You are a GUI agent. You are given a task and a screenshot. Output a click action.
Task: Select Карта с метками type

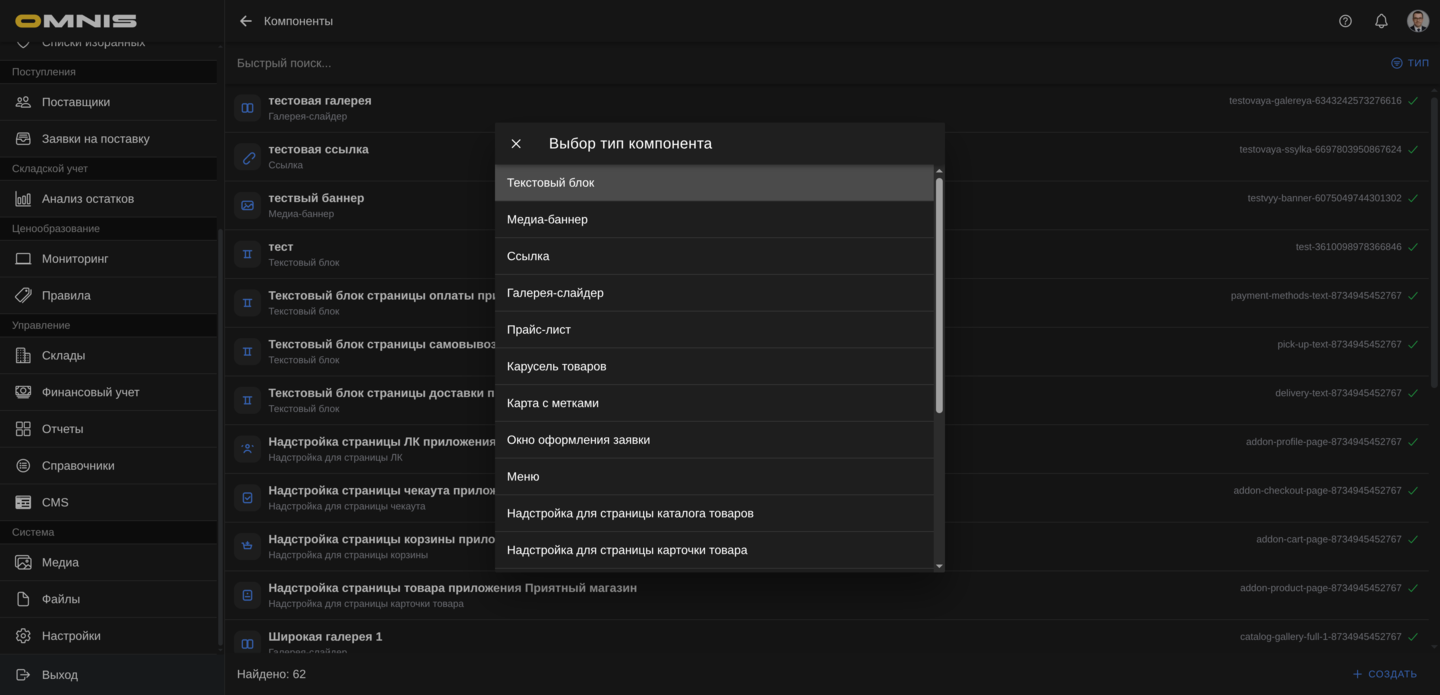tap(714, 403)
